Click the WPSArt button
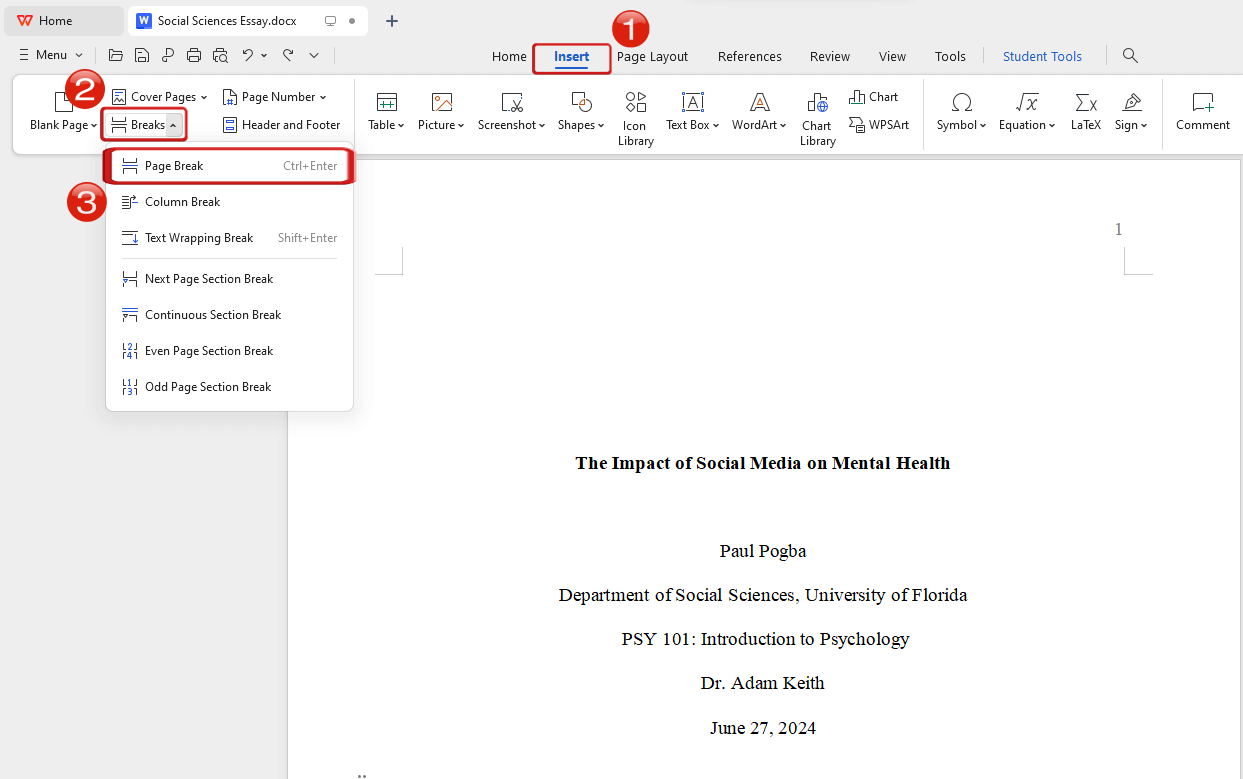 [x=879, y=125]
